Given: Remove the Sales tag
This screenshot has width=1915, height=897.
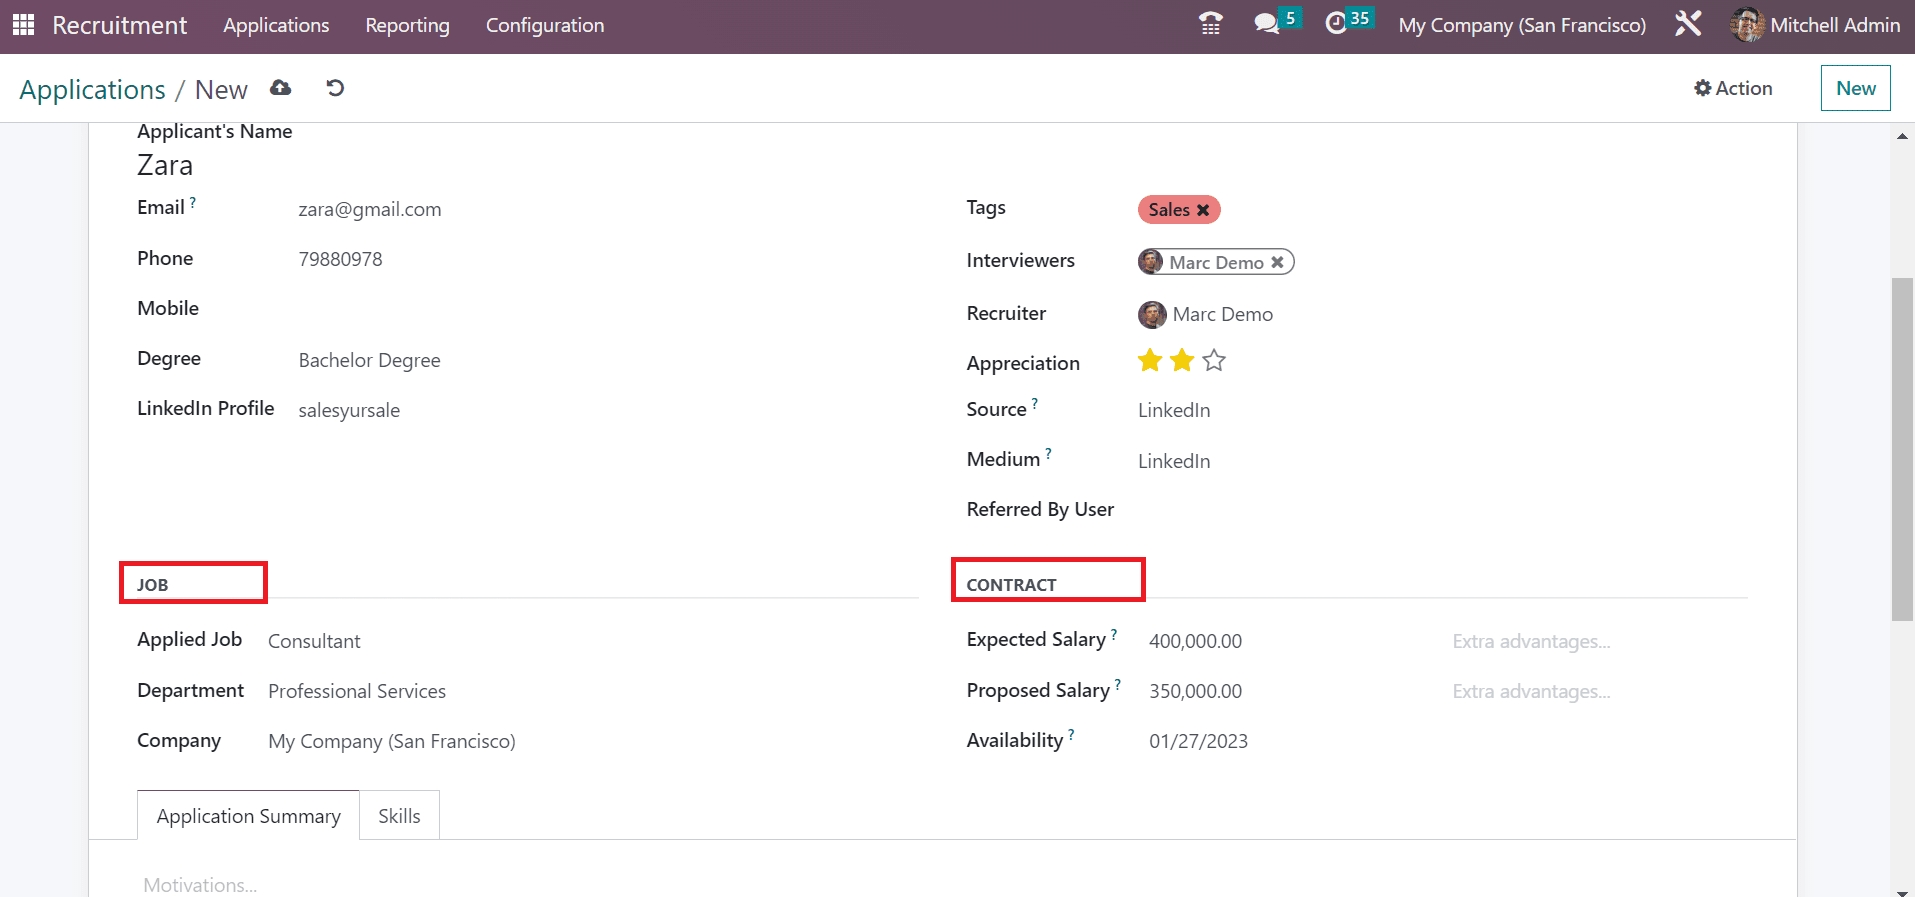Looking at the screenshot, I should coord(1203,210).
